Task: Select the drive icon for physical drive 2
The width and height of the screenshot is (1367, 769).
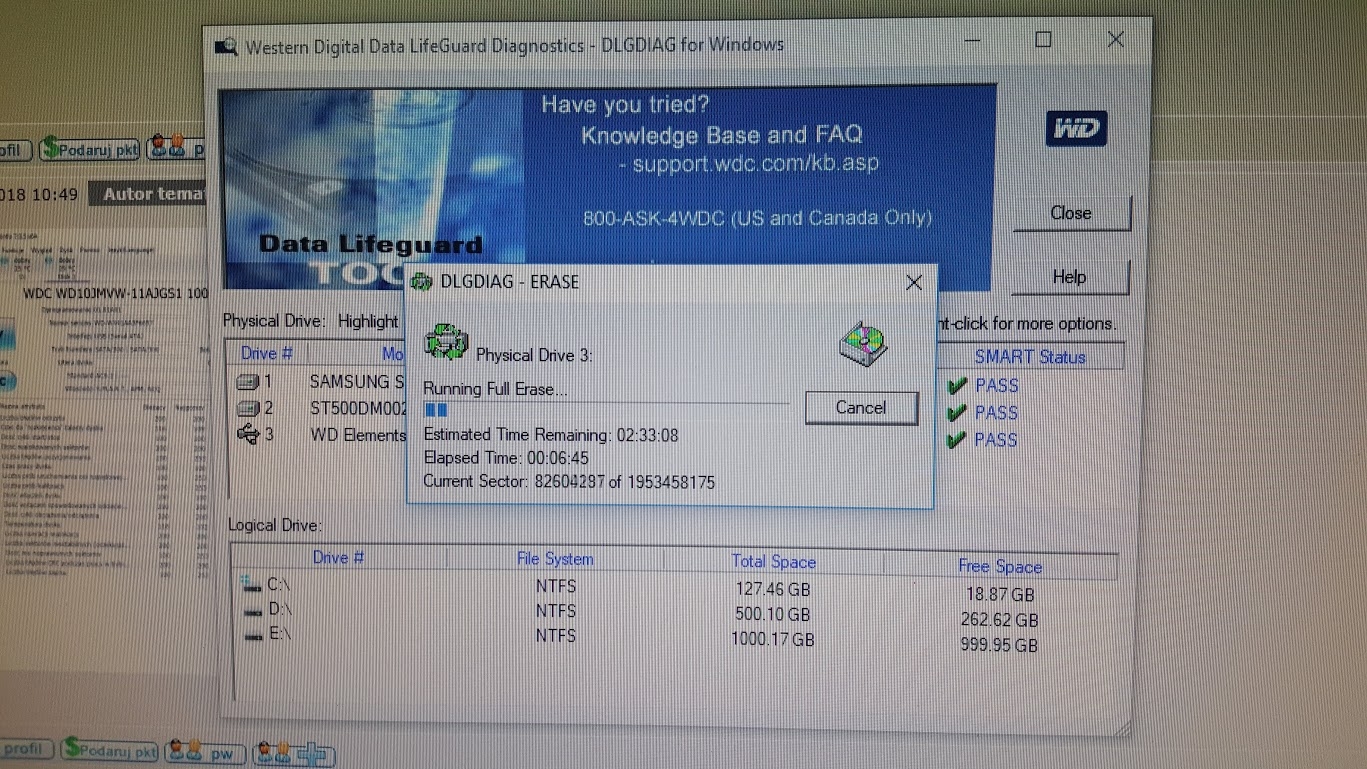Action: click(247, 408)
